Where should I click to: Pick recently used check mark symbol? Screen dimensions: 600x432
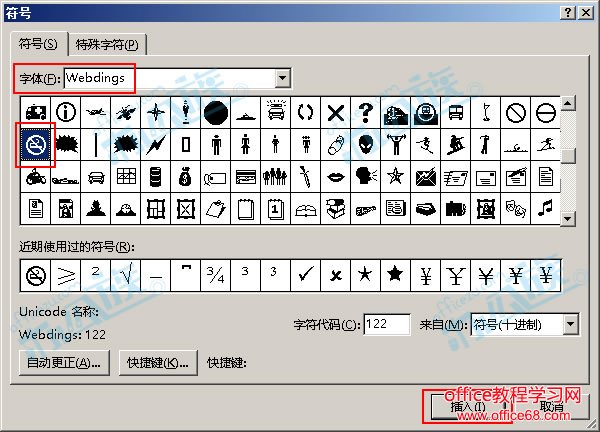tap(306, 276)
